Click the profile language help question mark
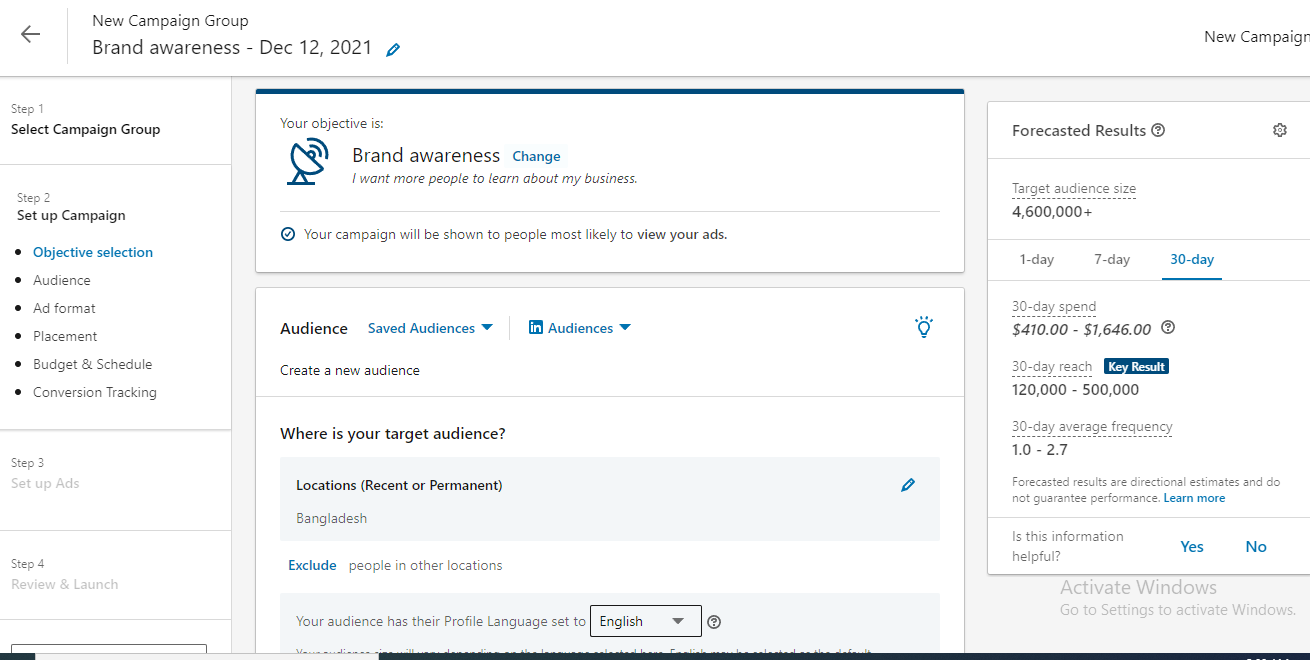Image resolution: width=1310 pixels, height=660 pixels. [713, 621]
